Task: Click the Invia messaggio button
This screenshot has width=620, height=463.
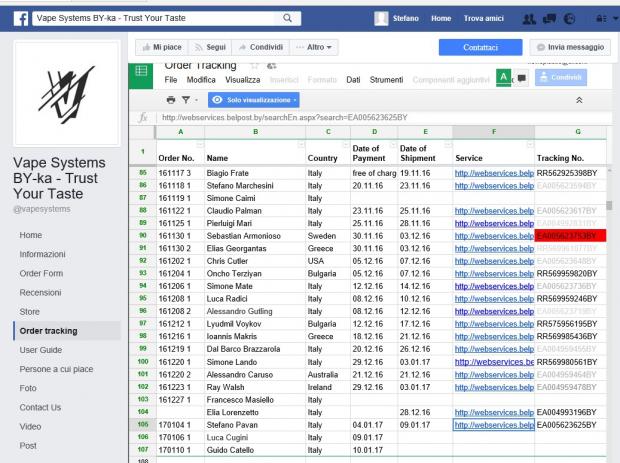Action: [x=571, y=47]
